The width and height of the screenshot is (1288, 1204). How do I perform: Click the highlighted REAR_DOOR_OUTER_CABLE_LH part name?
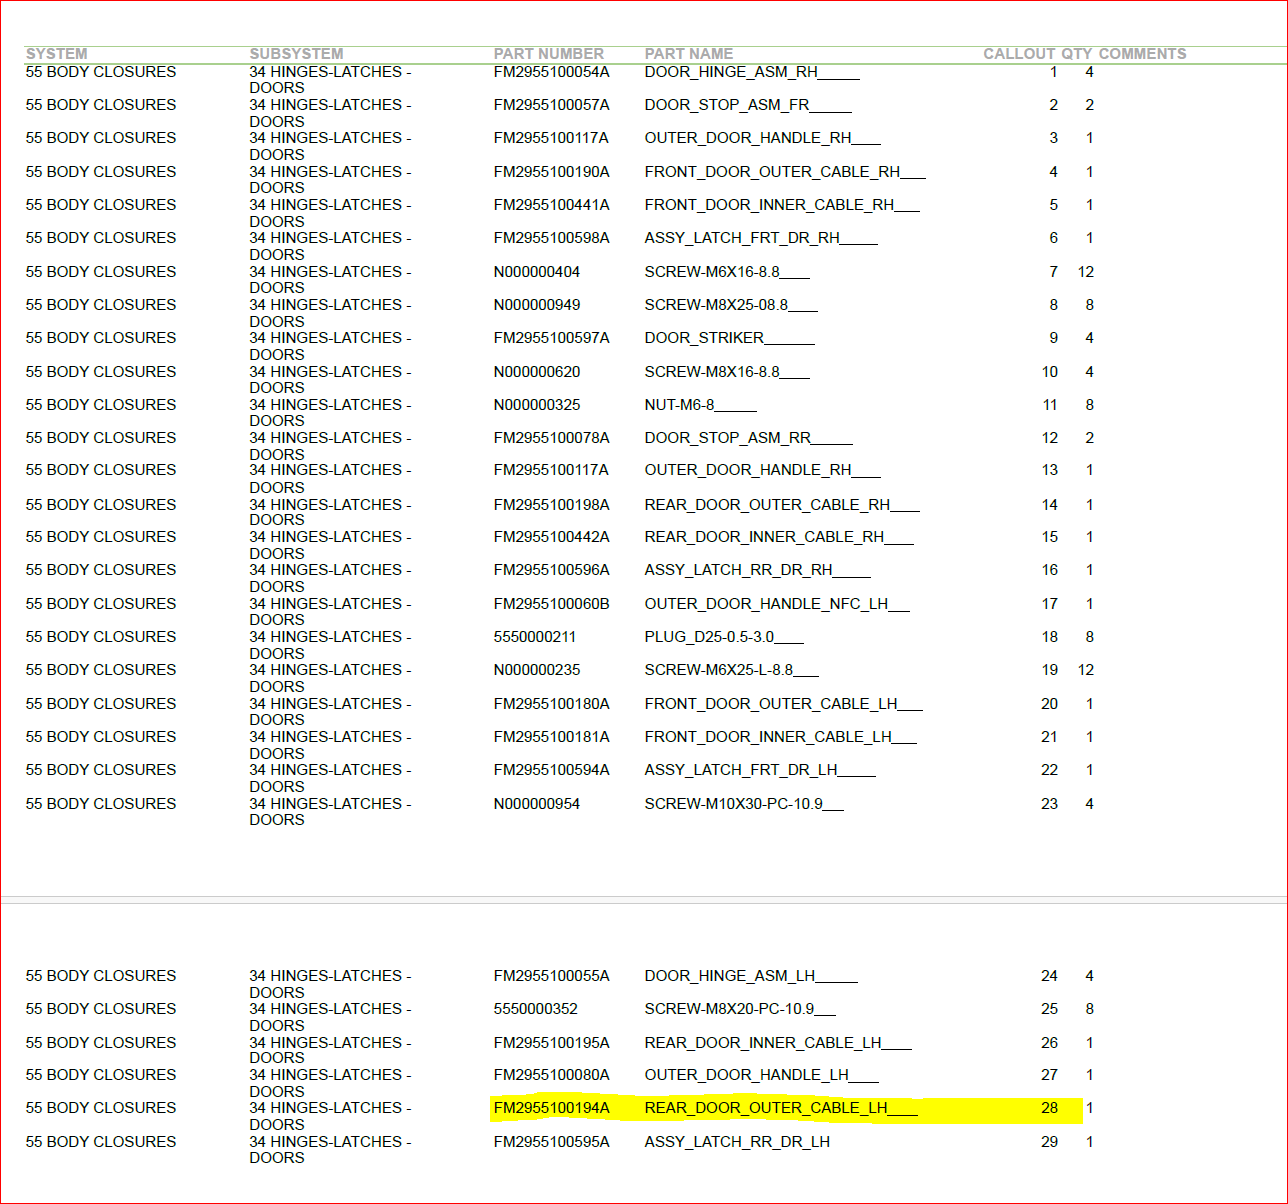pos(780,1108)
